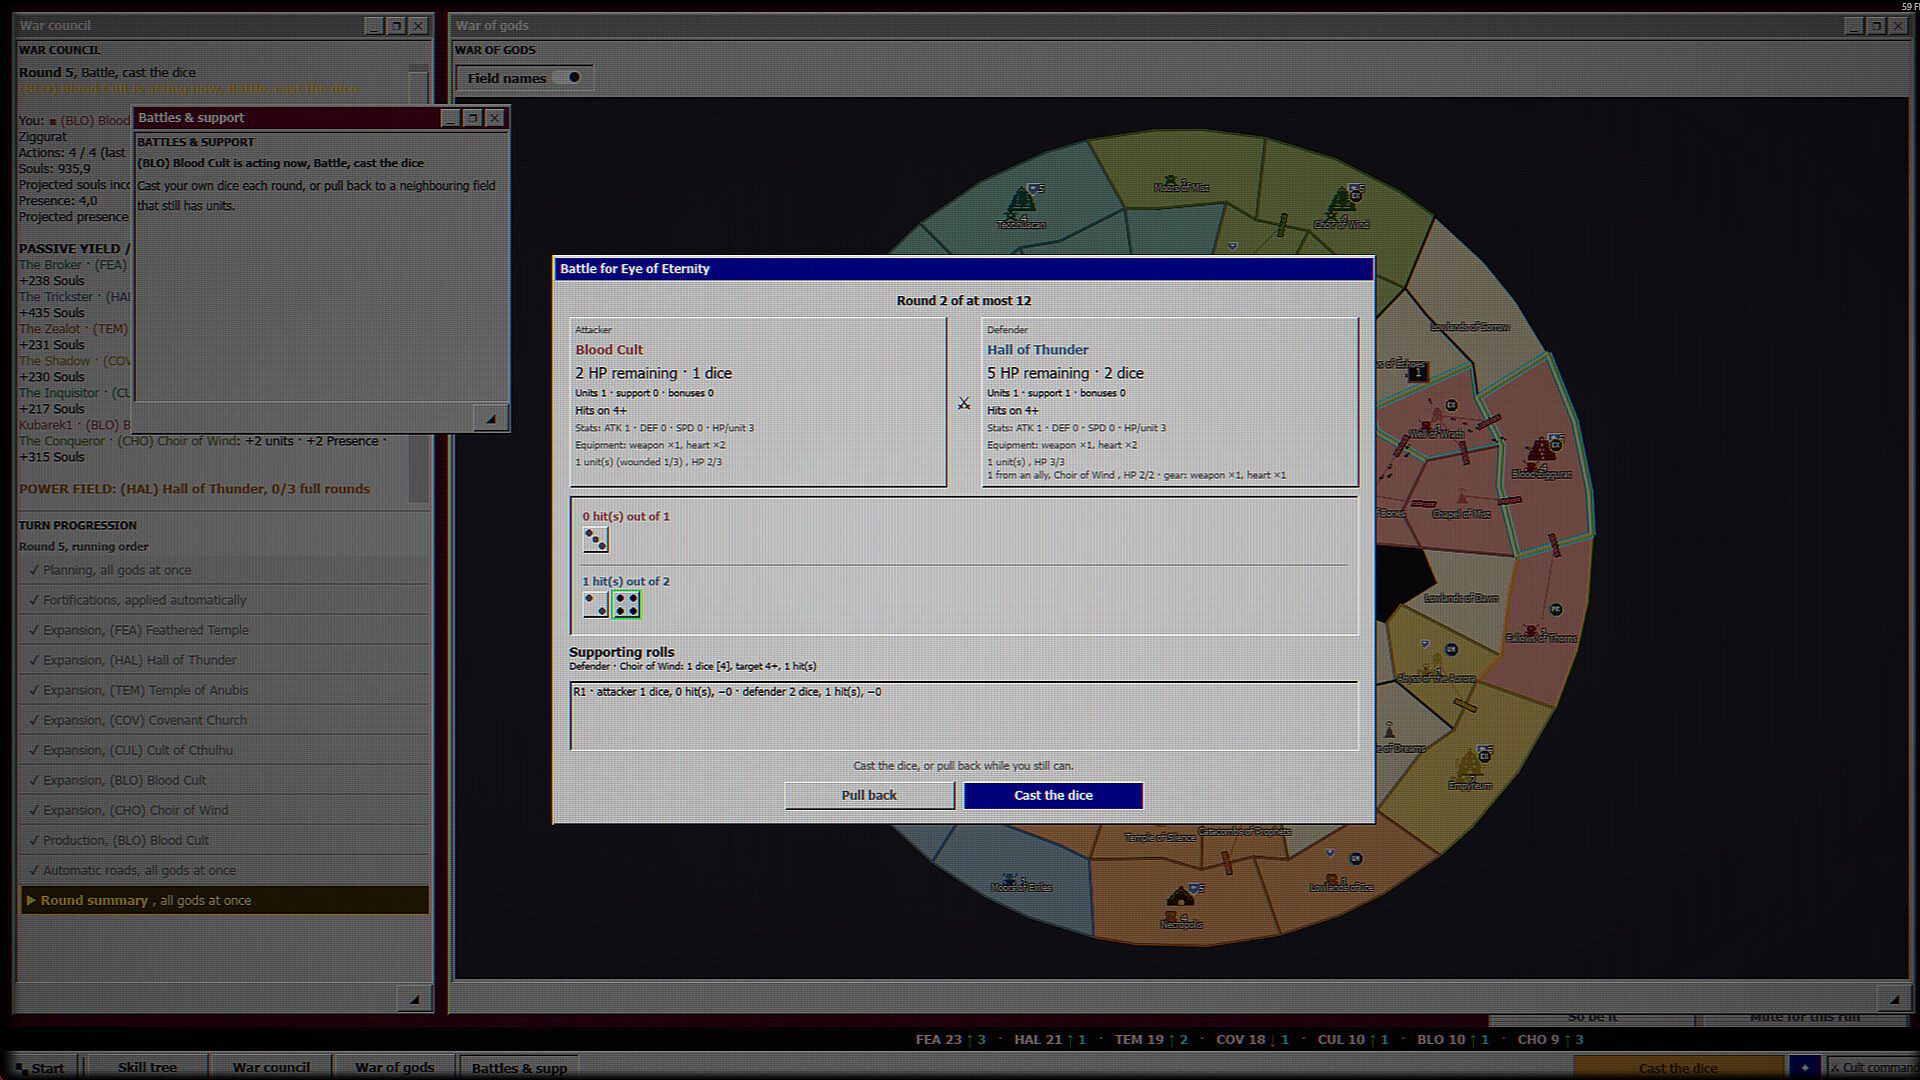Click the Blood Cult attacker name
This screenshot has width=1920, height=1080.
click(609, 350)
